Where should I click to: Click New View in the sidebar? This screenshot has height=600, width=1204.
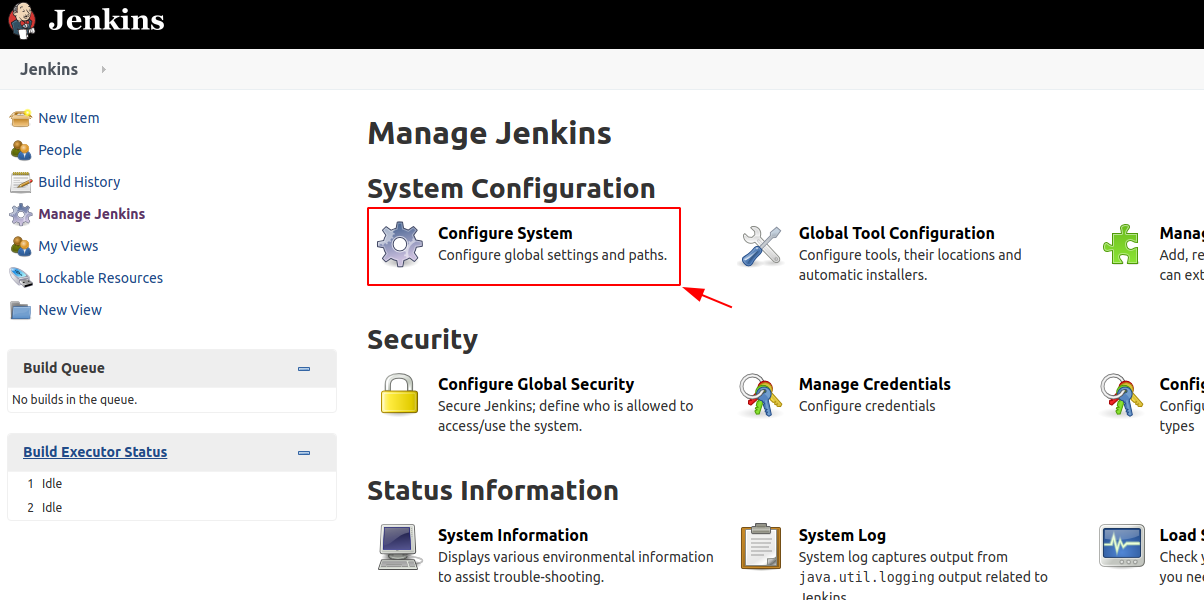click(70, 310)
